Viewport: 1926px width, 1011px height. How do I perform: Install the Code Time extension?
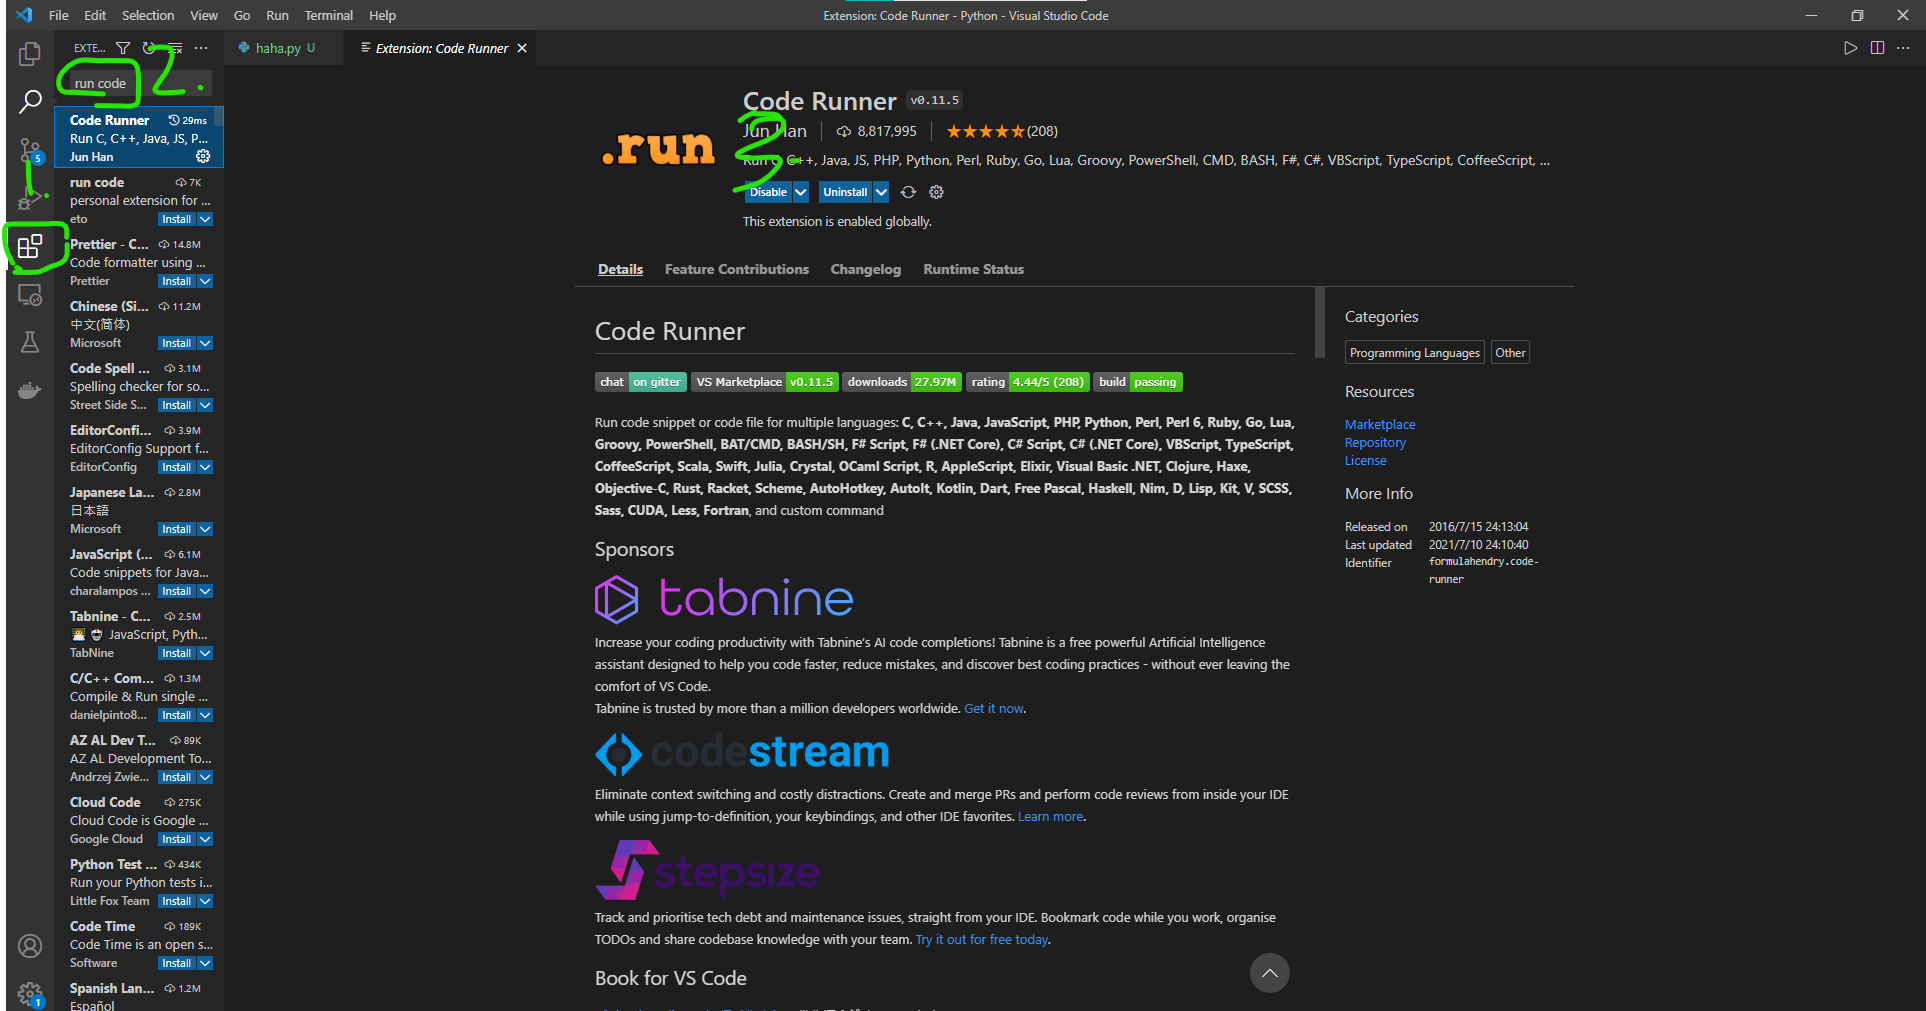(x=176, y=963)
